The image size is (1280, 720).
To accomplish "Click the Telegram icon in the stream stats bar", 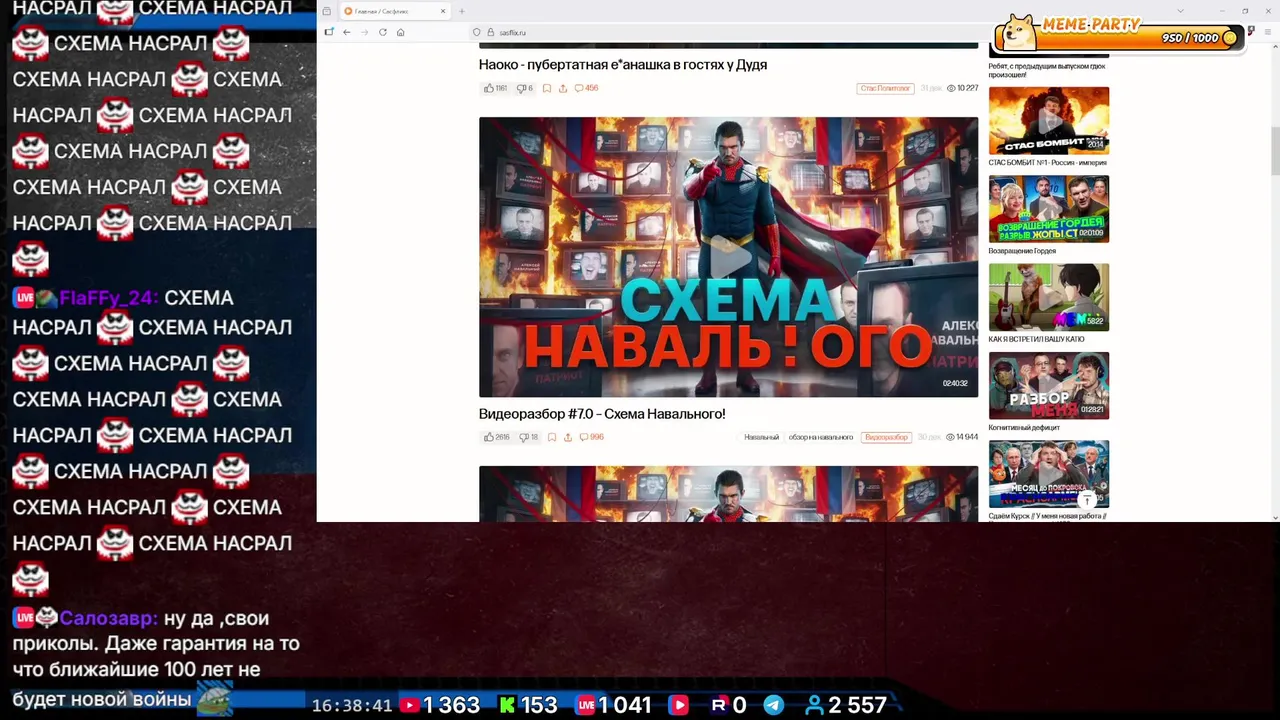I will (x=774, y=705).
